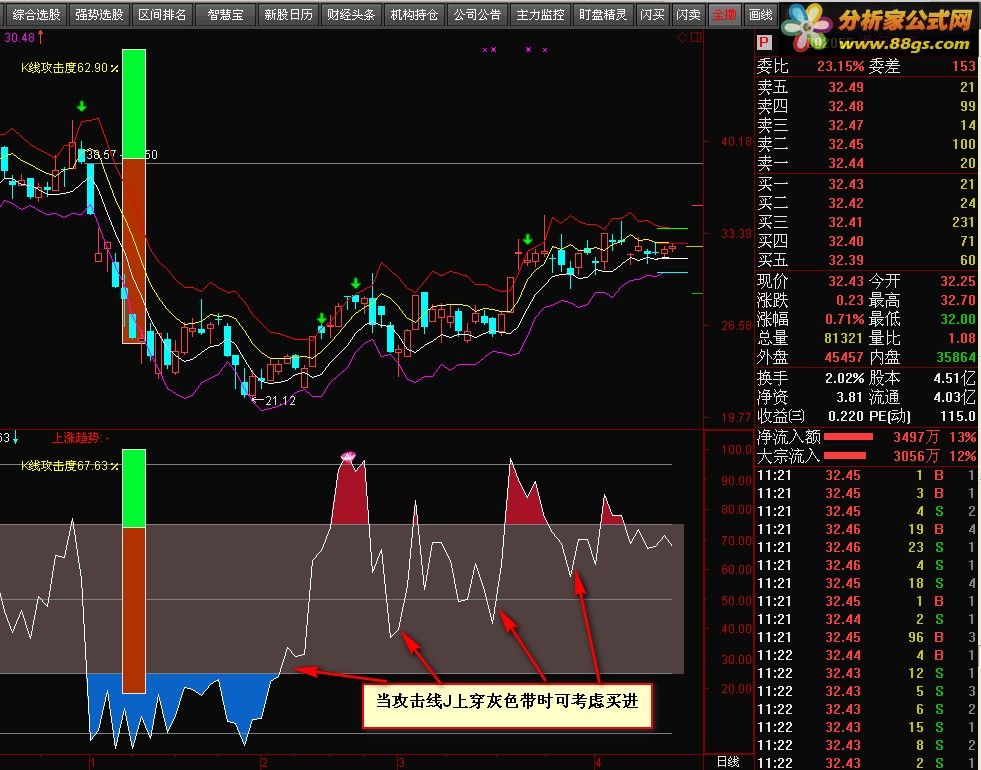This screenshot has height=770, width=981.
Task: Click the K线攻击度67.63% label in indicator pane
Action: tap(69, 466)
